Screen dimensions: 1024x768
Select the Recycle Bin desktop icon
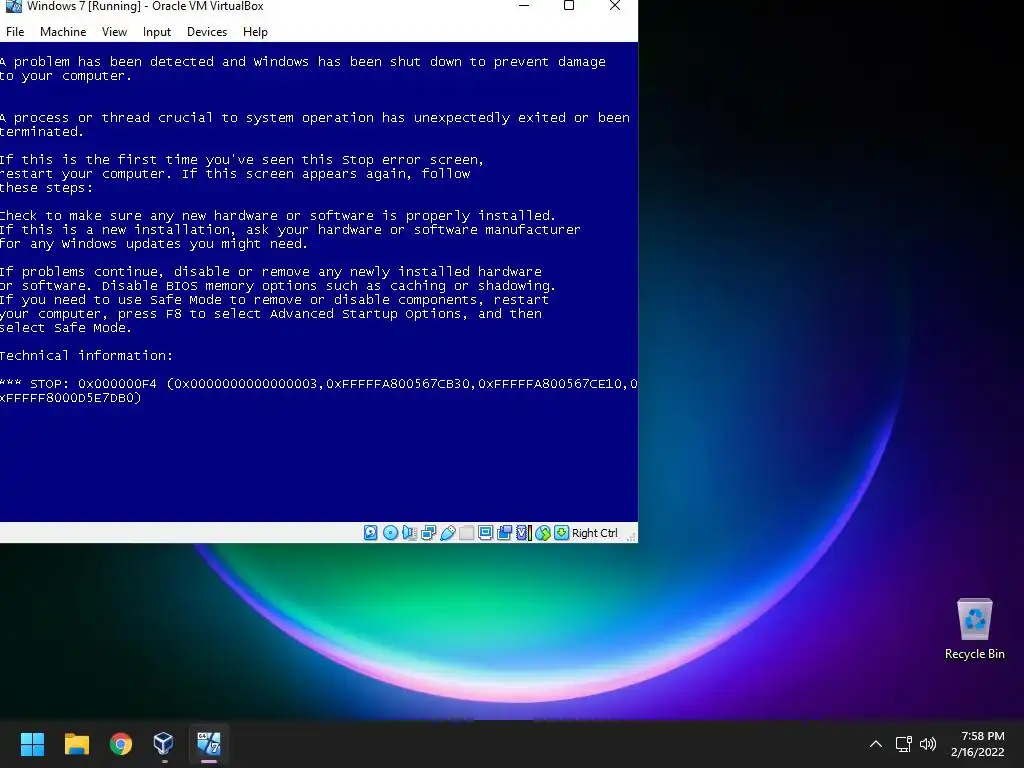coord(974,629)
